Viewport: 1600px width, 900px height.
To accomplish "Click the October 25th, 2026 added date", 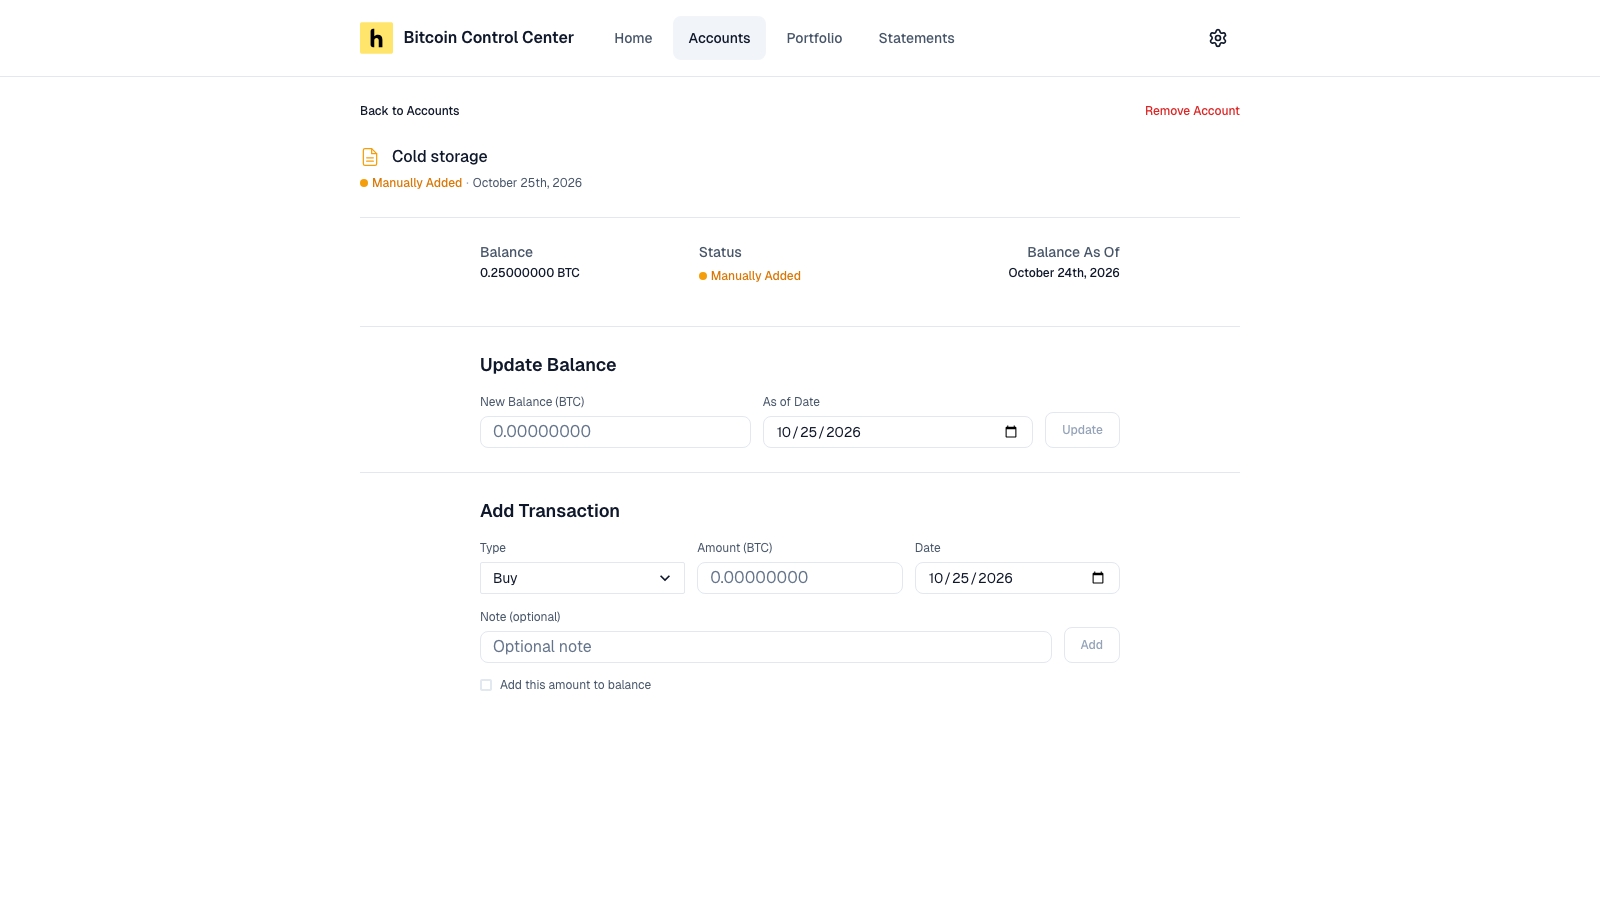I will pyautogui.click(x=527, y=183).
